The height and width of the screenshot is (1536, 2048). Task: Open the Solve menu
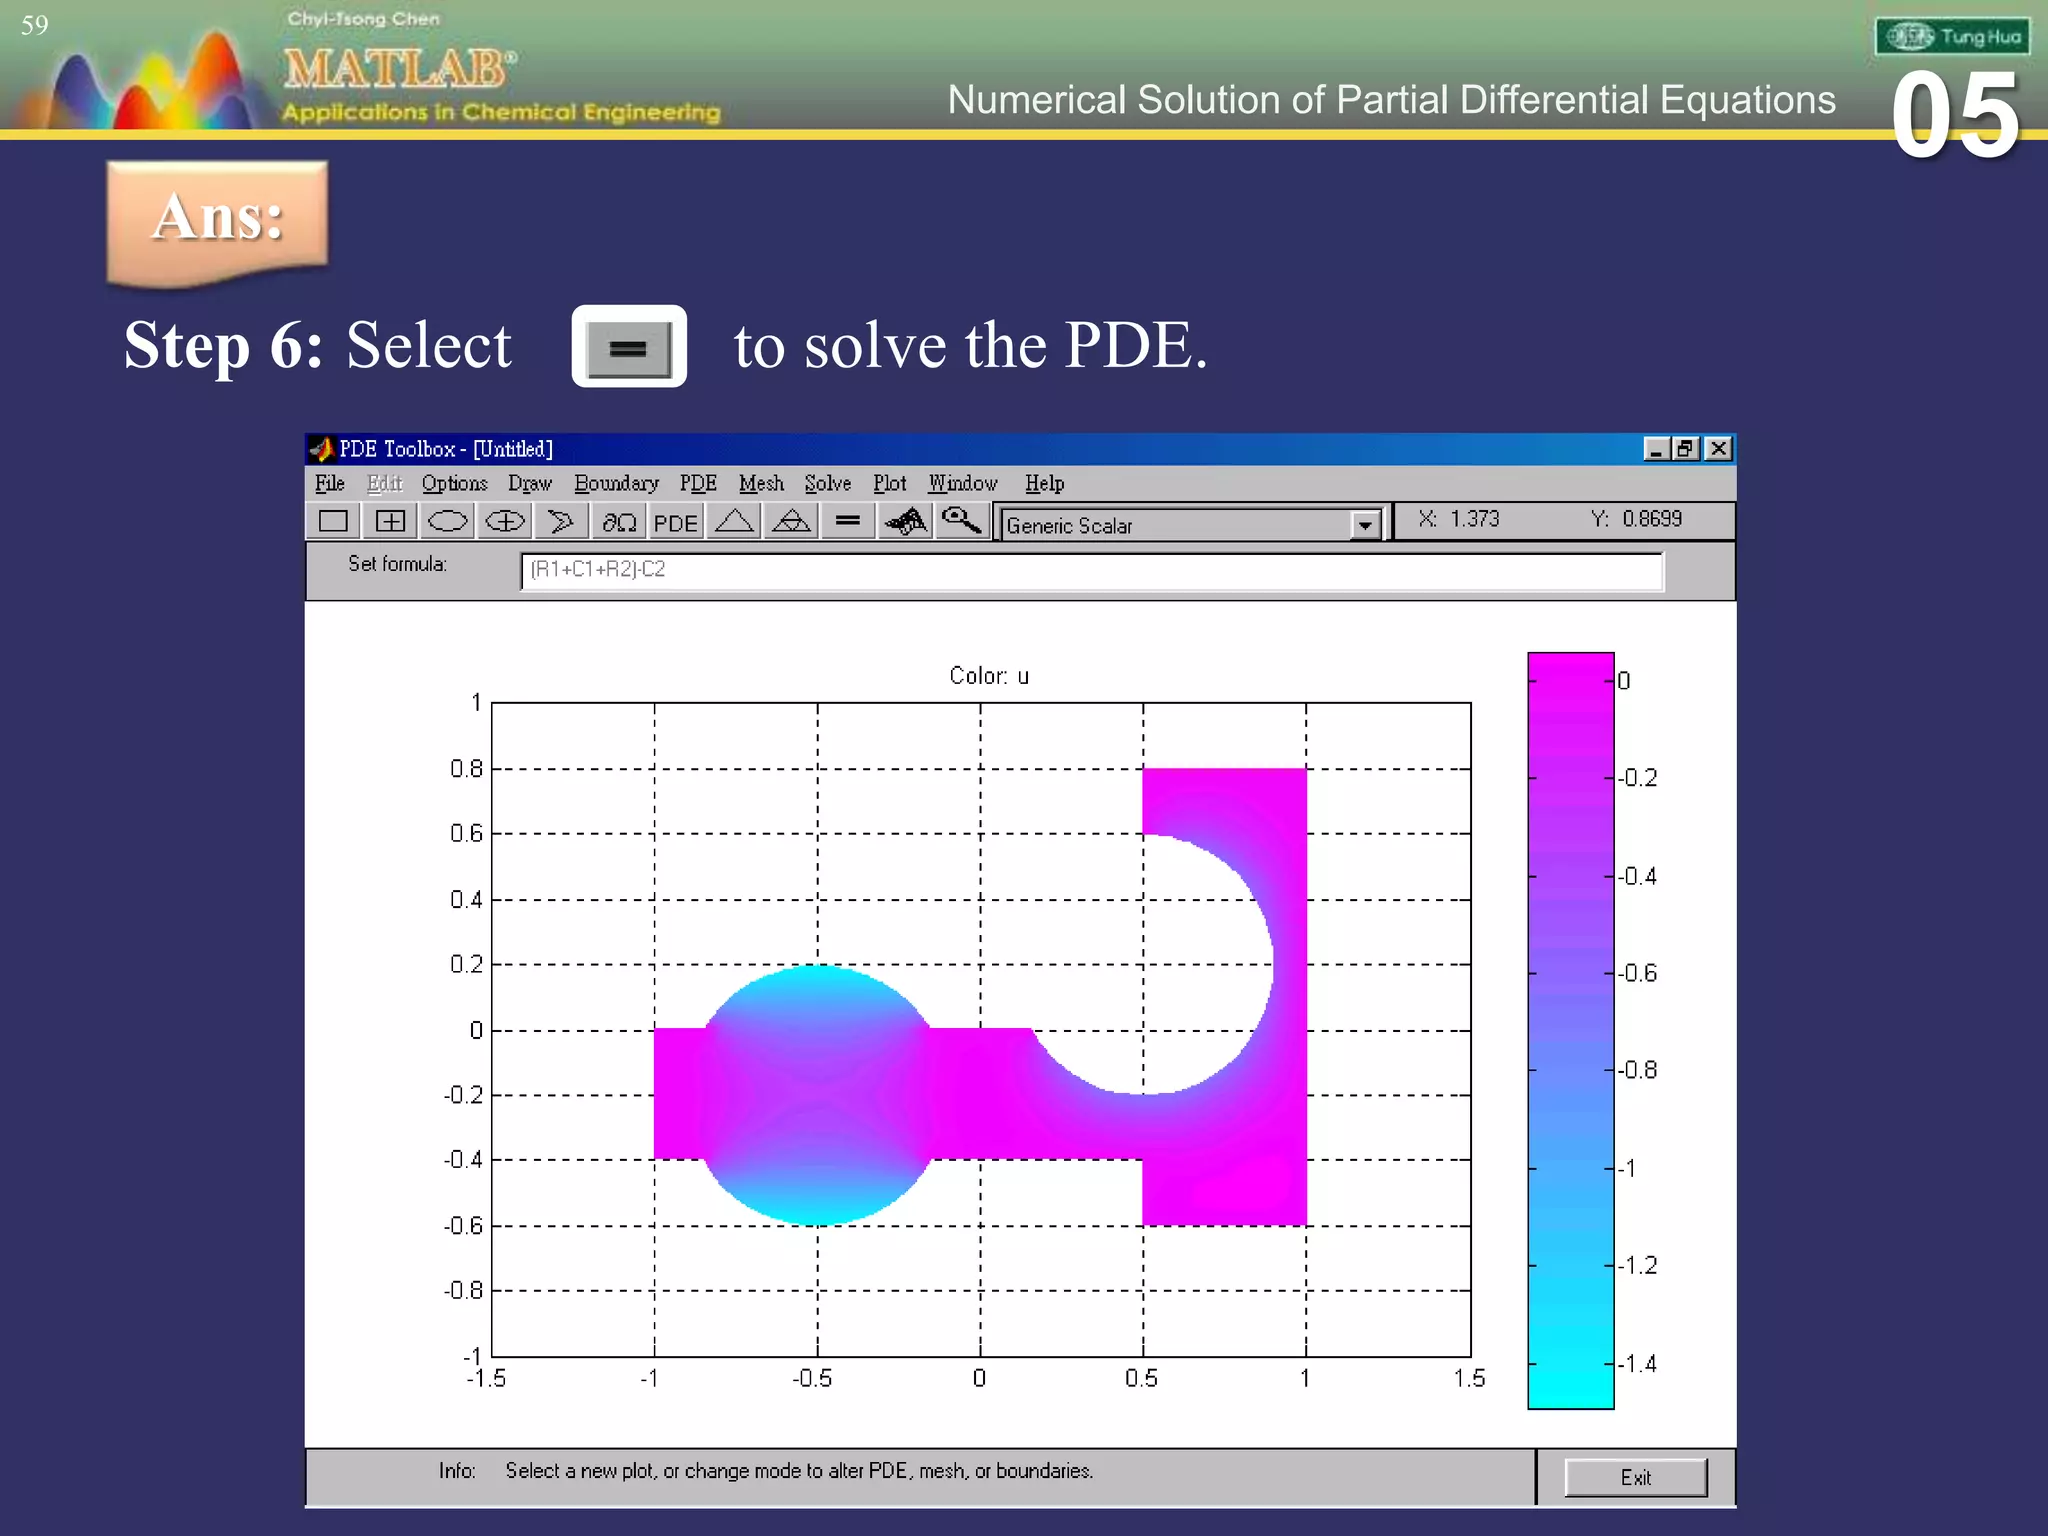(x=828, y=484)
